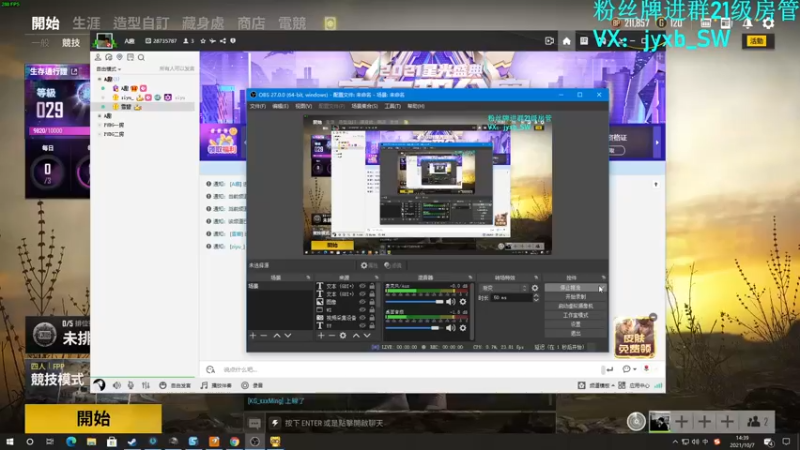Move scene down in OBS scenes panel

(288, 336)
